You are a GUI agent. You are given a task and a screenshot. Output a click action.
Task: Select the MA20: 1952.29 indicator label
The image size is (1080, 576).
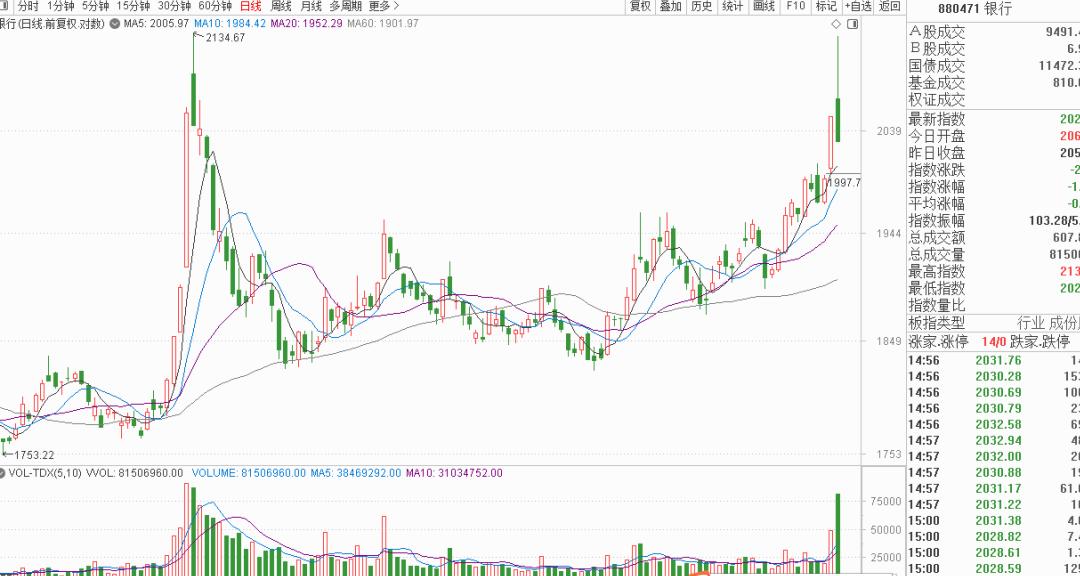[307, 23]
